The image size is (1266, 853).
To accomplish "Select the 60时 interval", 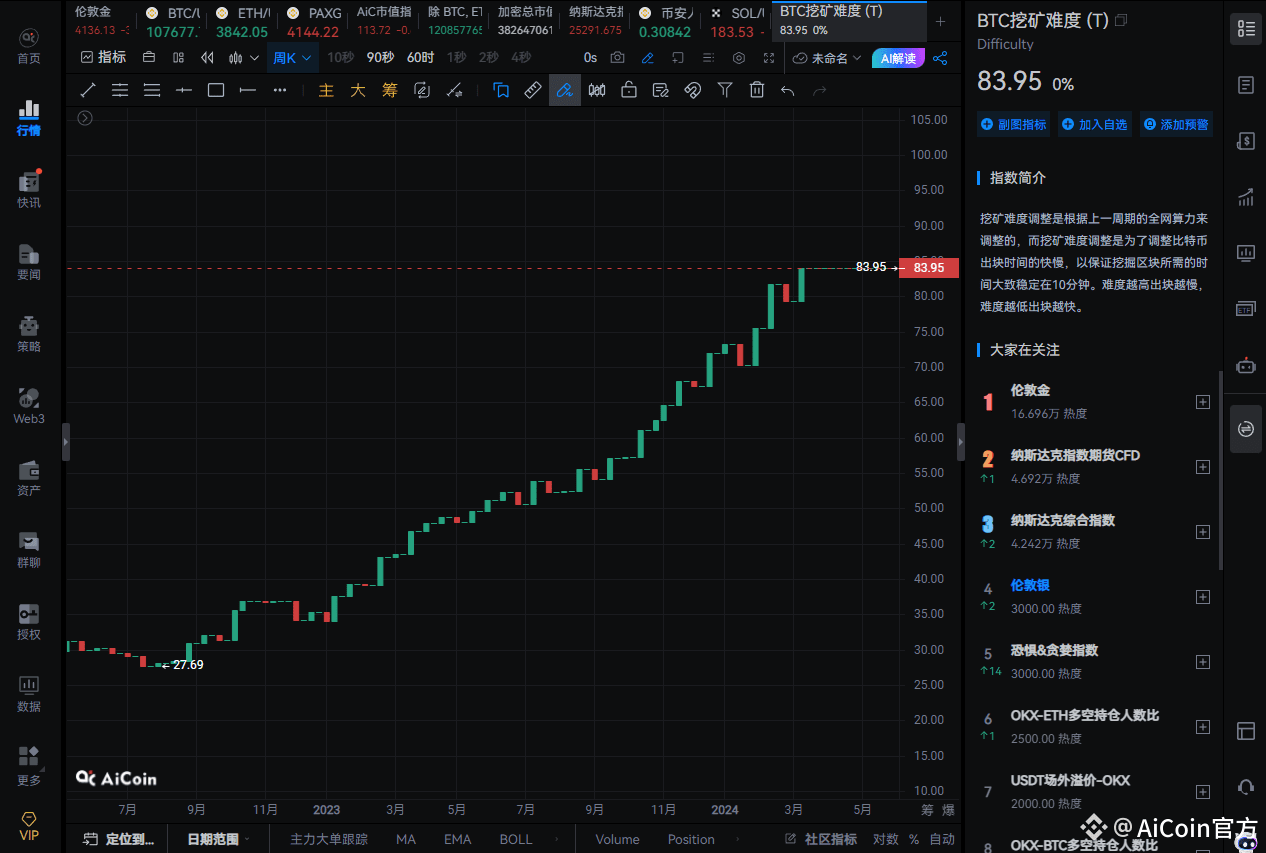I will click(420, 58).
